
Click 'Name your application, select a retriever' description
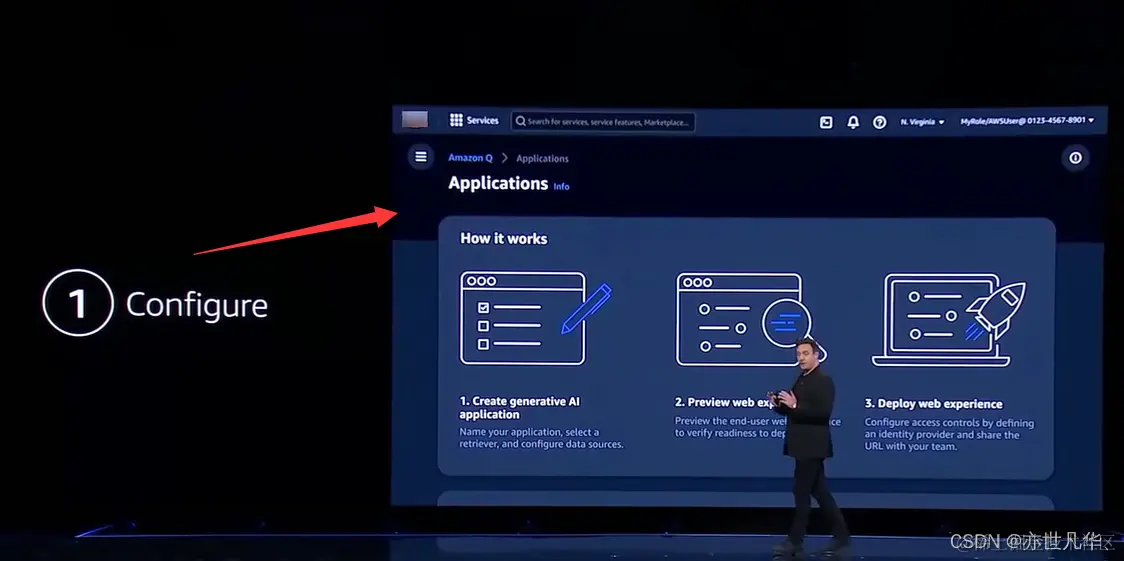(x=541, y=438)
